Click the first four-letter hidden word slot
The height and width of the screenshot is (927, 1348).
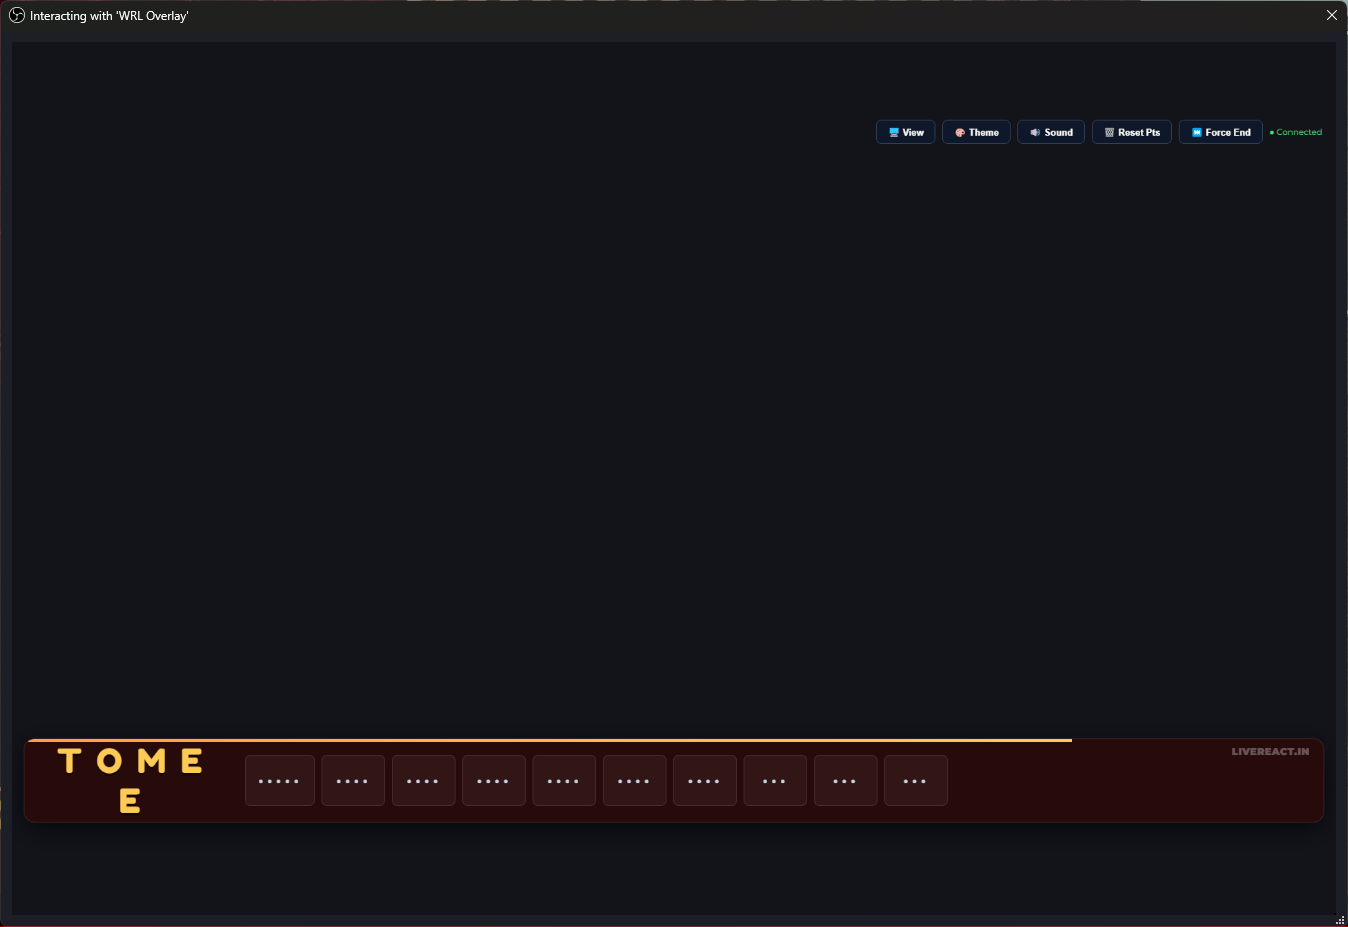[x=353, y=781]
